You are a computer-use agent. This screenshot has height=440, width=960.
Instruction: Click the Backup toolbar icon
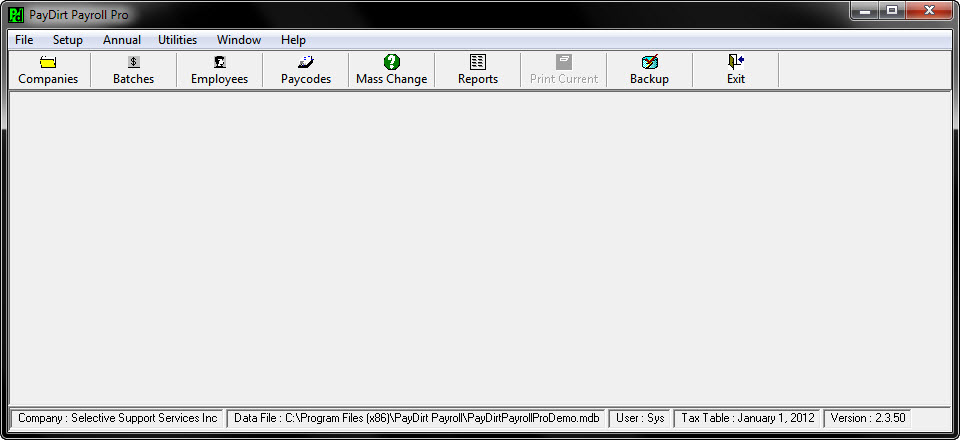649,62
